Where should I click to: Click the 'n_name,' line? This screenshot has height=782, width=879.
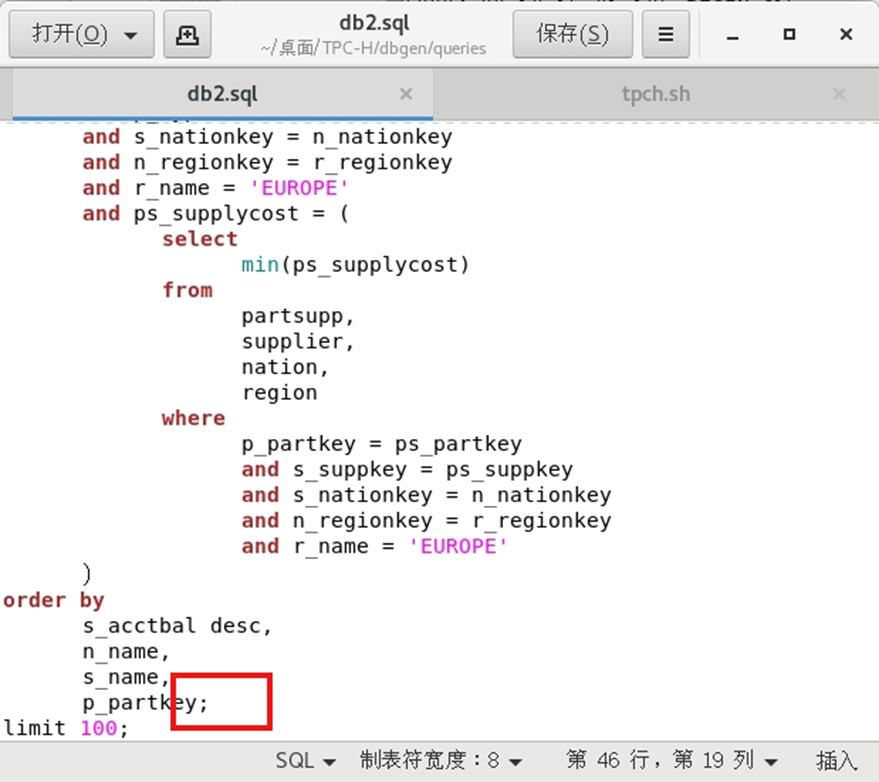tap(126, 651)
